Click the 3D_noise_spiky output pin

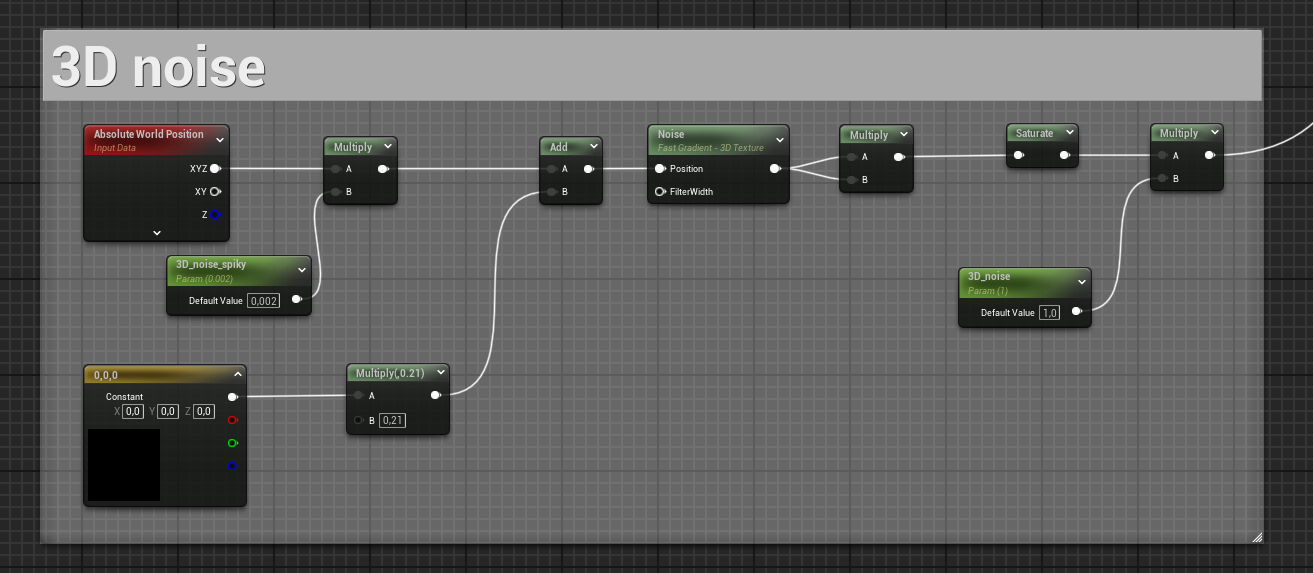tap(297, 299)
